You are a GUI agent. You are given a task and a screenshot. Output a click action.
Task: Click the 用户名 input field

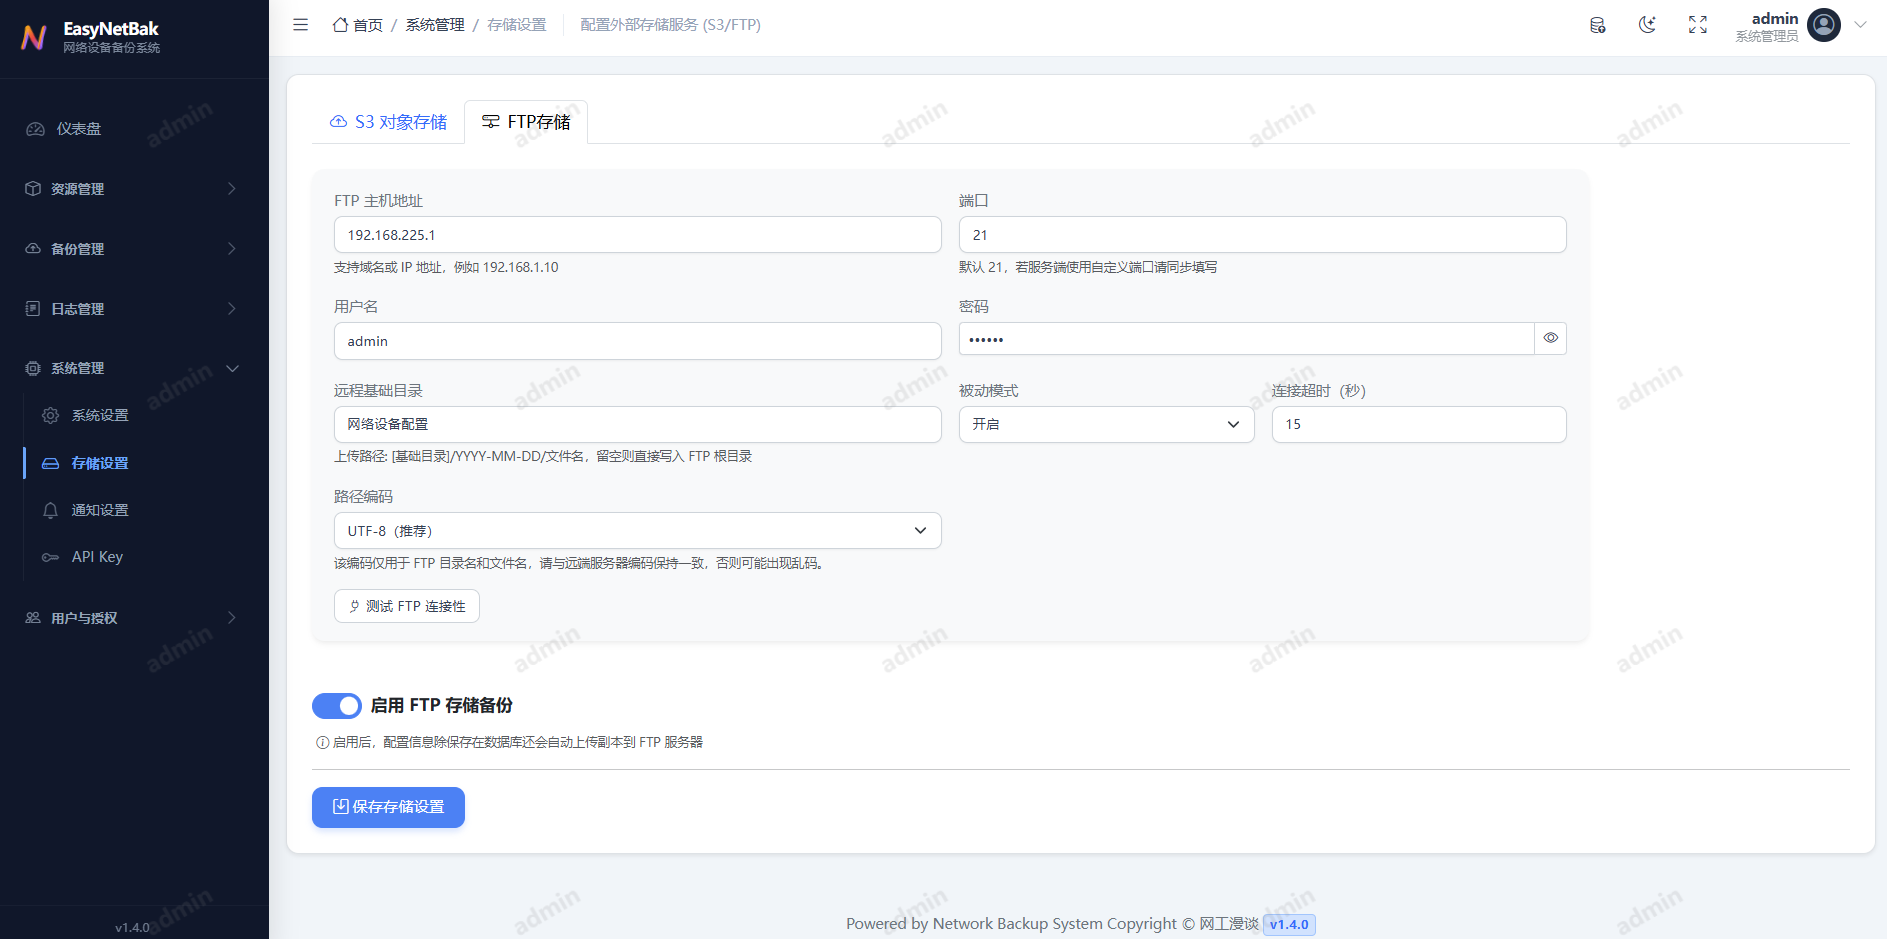click(x=637, y=341)
